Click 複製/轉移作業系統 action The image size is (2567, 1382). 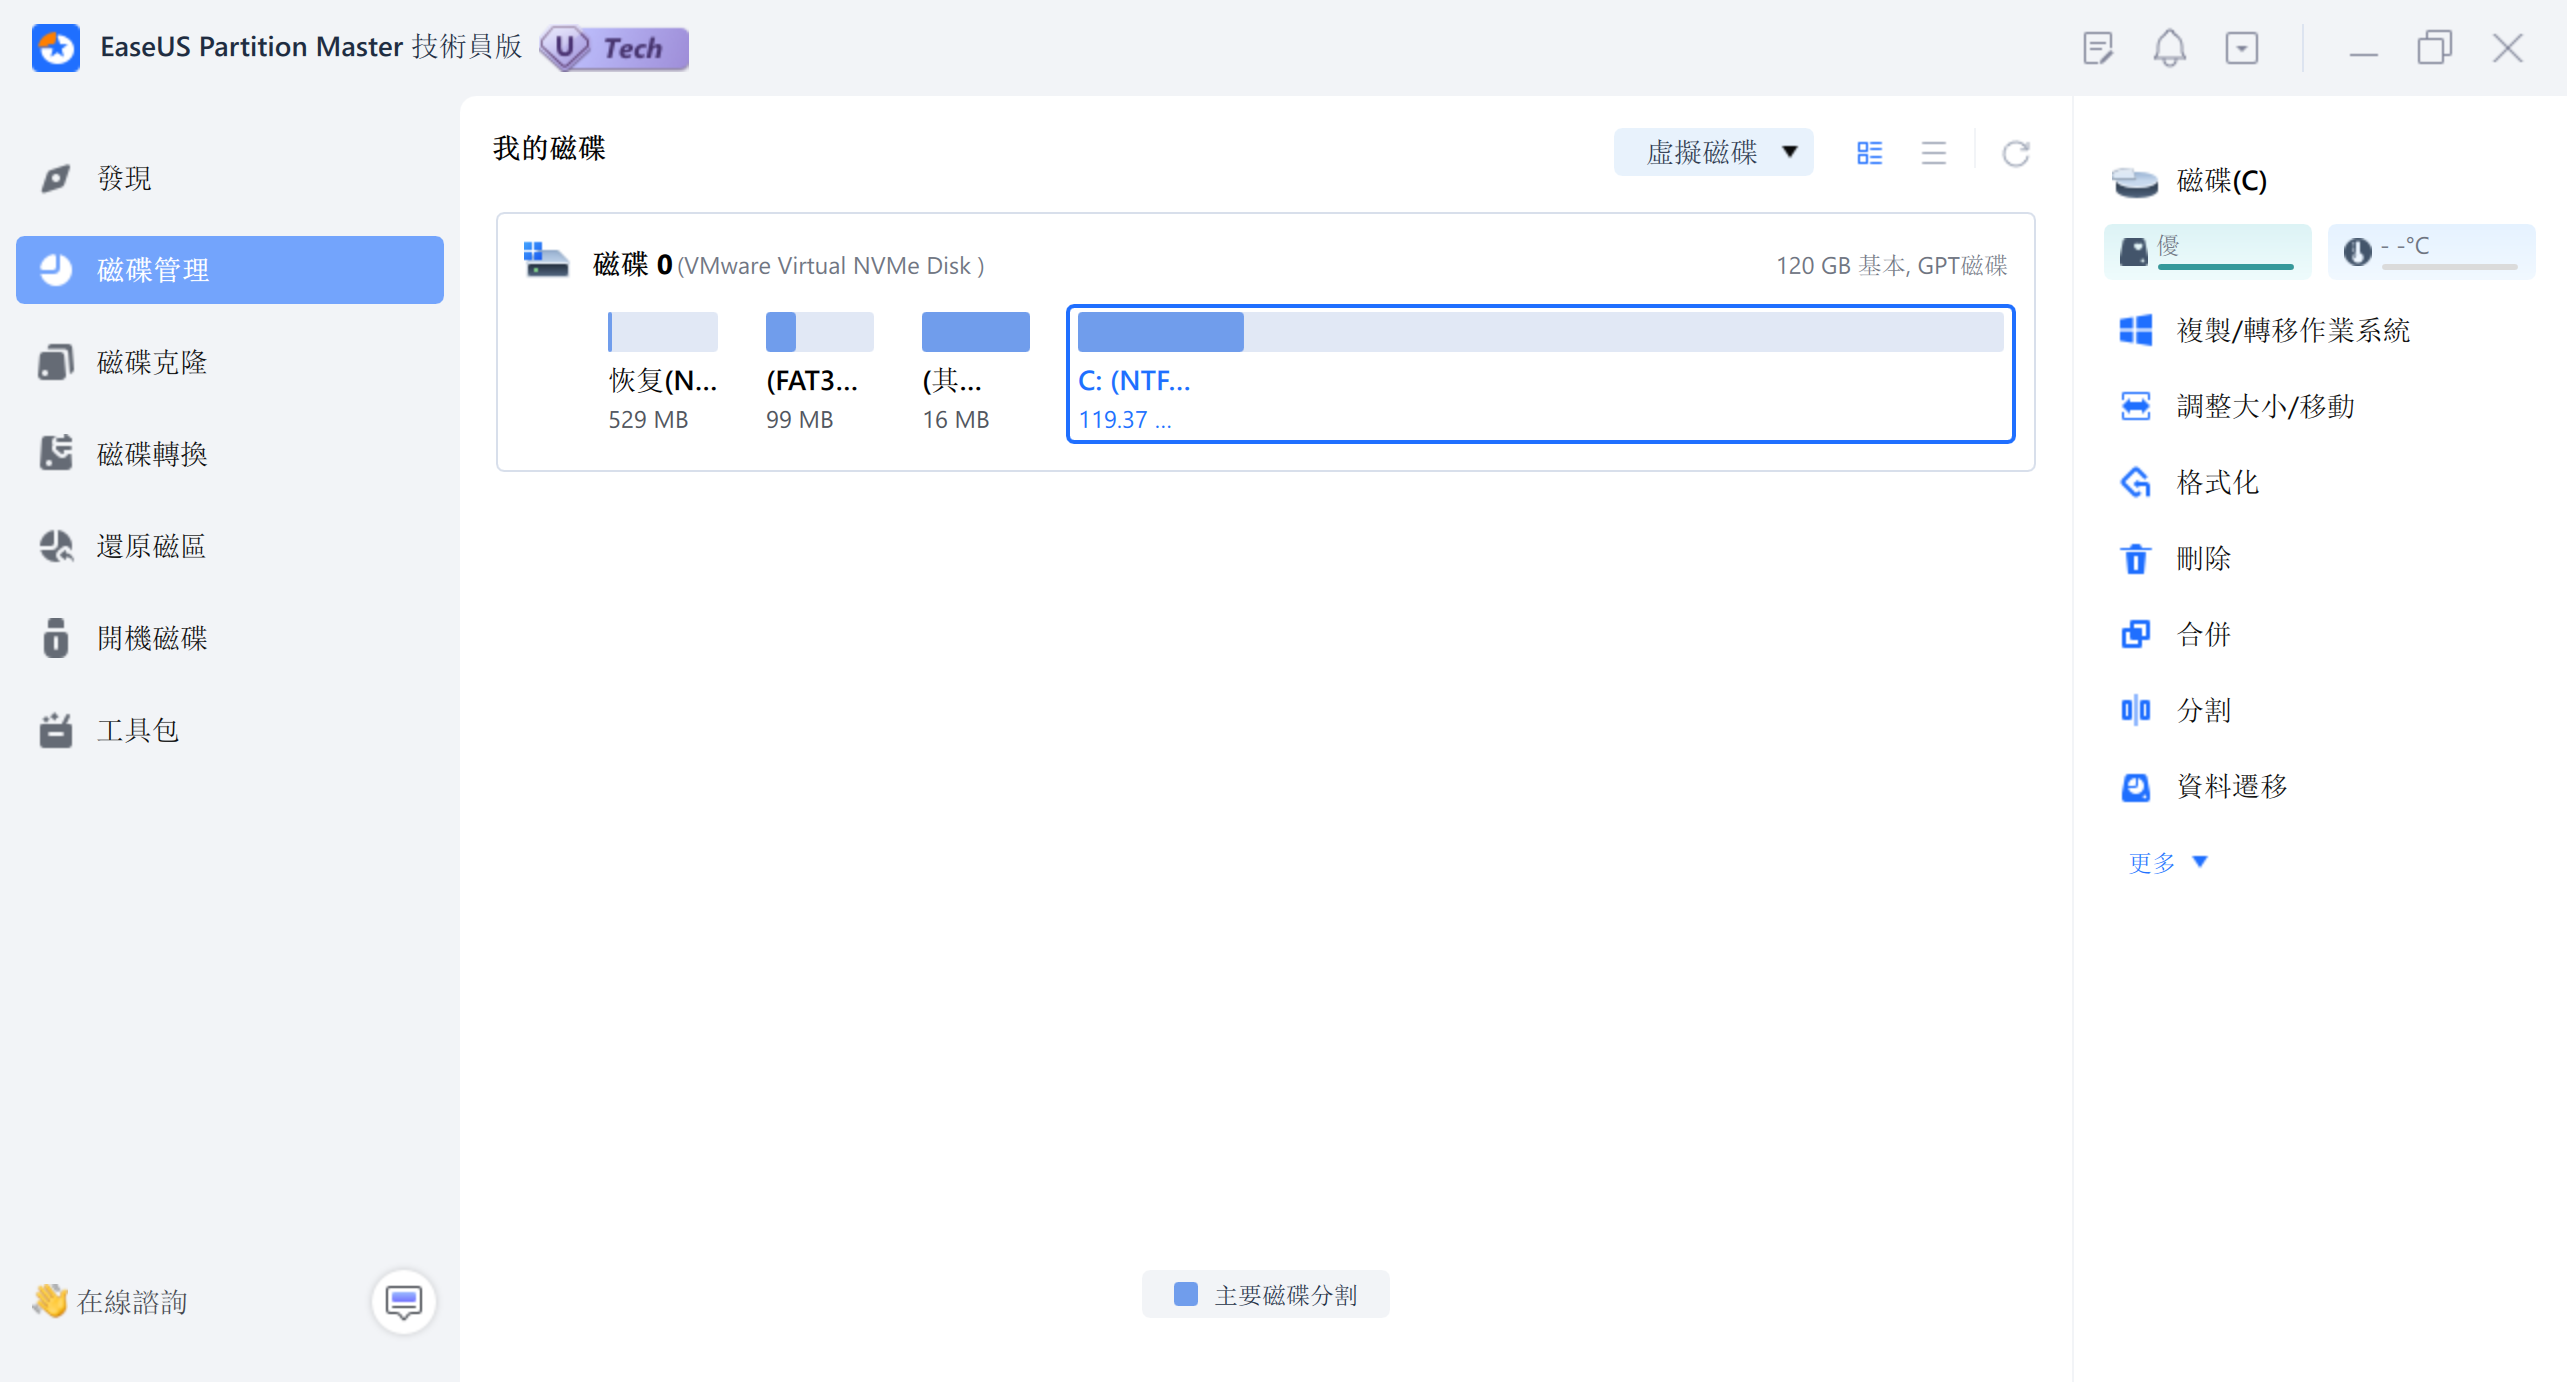2293,330
